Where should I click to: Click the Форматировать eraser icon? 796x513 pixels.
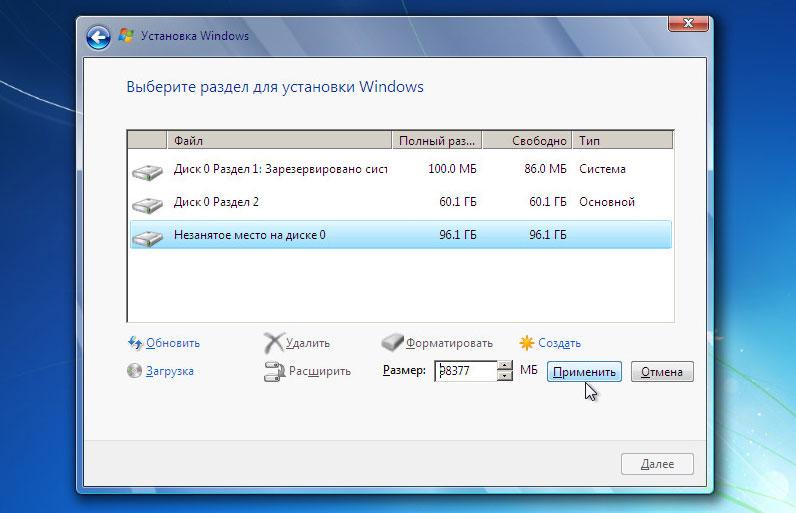point(392,343)
